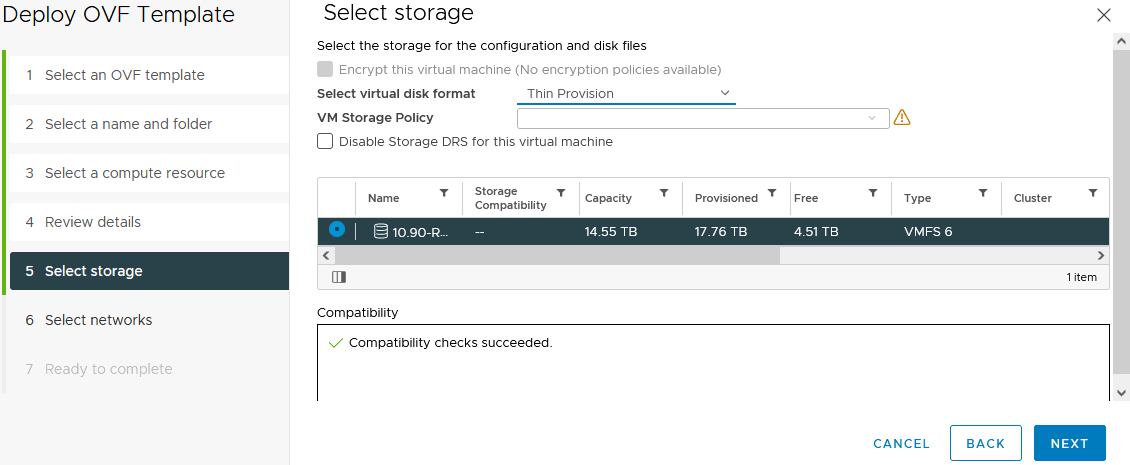Select the 10.90-R datastore radio button
The height and width of the screenshot is (465, 1130).
[x=337, y=230]
